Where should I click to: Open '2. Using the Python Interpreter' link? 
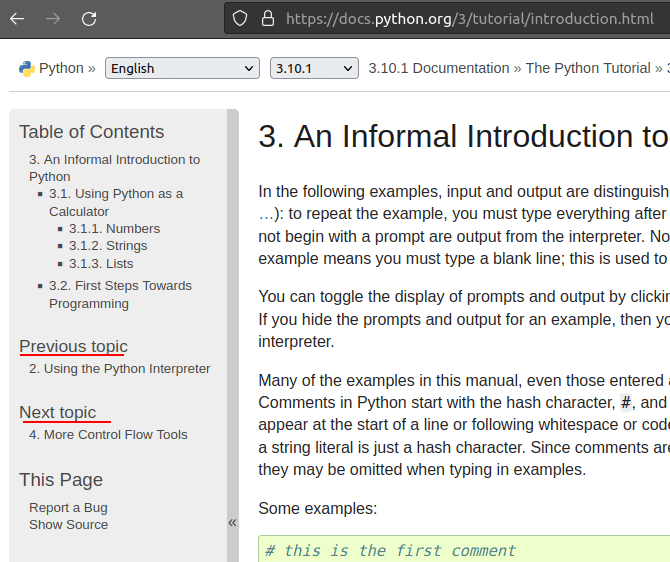pyautogui.click(x=120, y=368)
